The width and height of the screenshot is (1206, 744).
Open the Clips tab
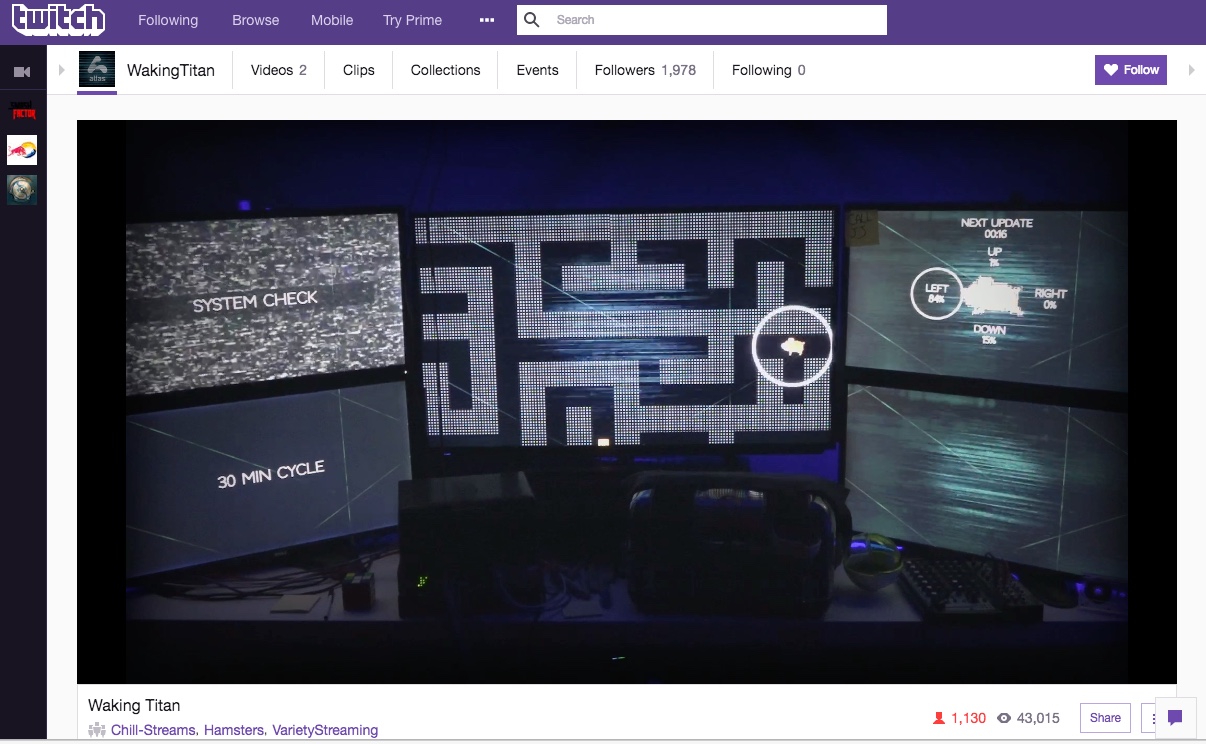[x=358, y=70]
